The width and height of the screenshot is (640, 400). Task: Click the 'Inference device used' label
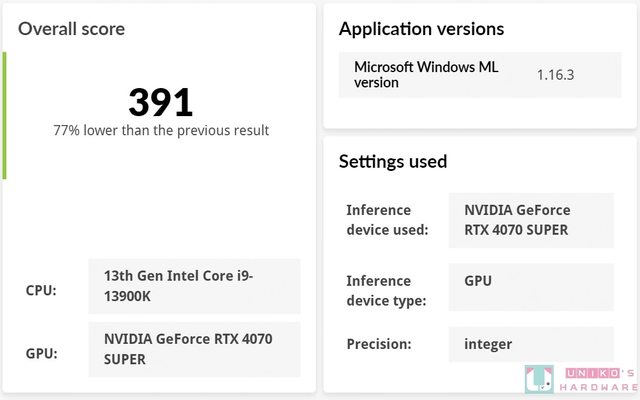[387, 220]
